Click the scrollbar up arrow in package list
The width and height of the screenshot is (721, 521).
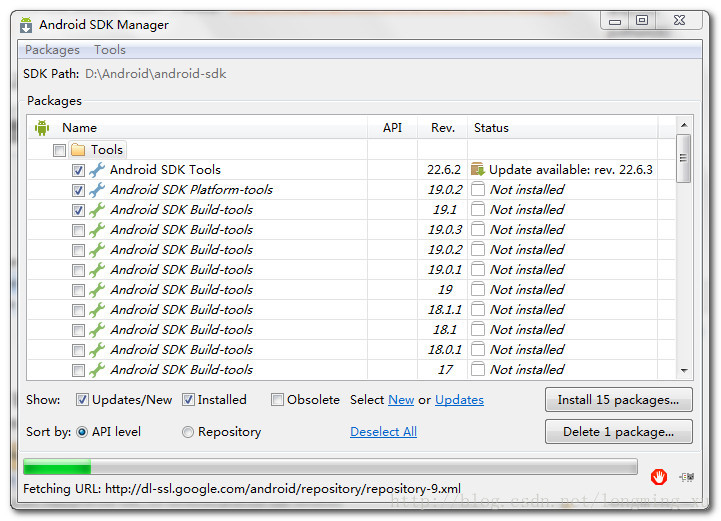(x=684, y=125)
